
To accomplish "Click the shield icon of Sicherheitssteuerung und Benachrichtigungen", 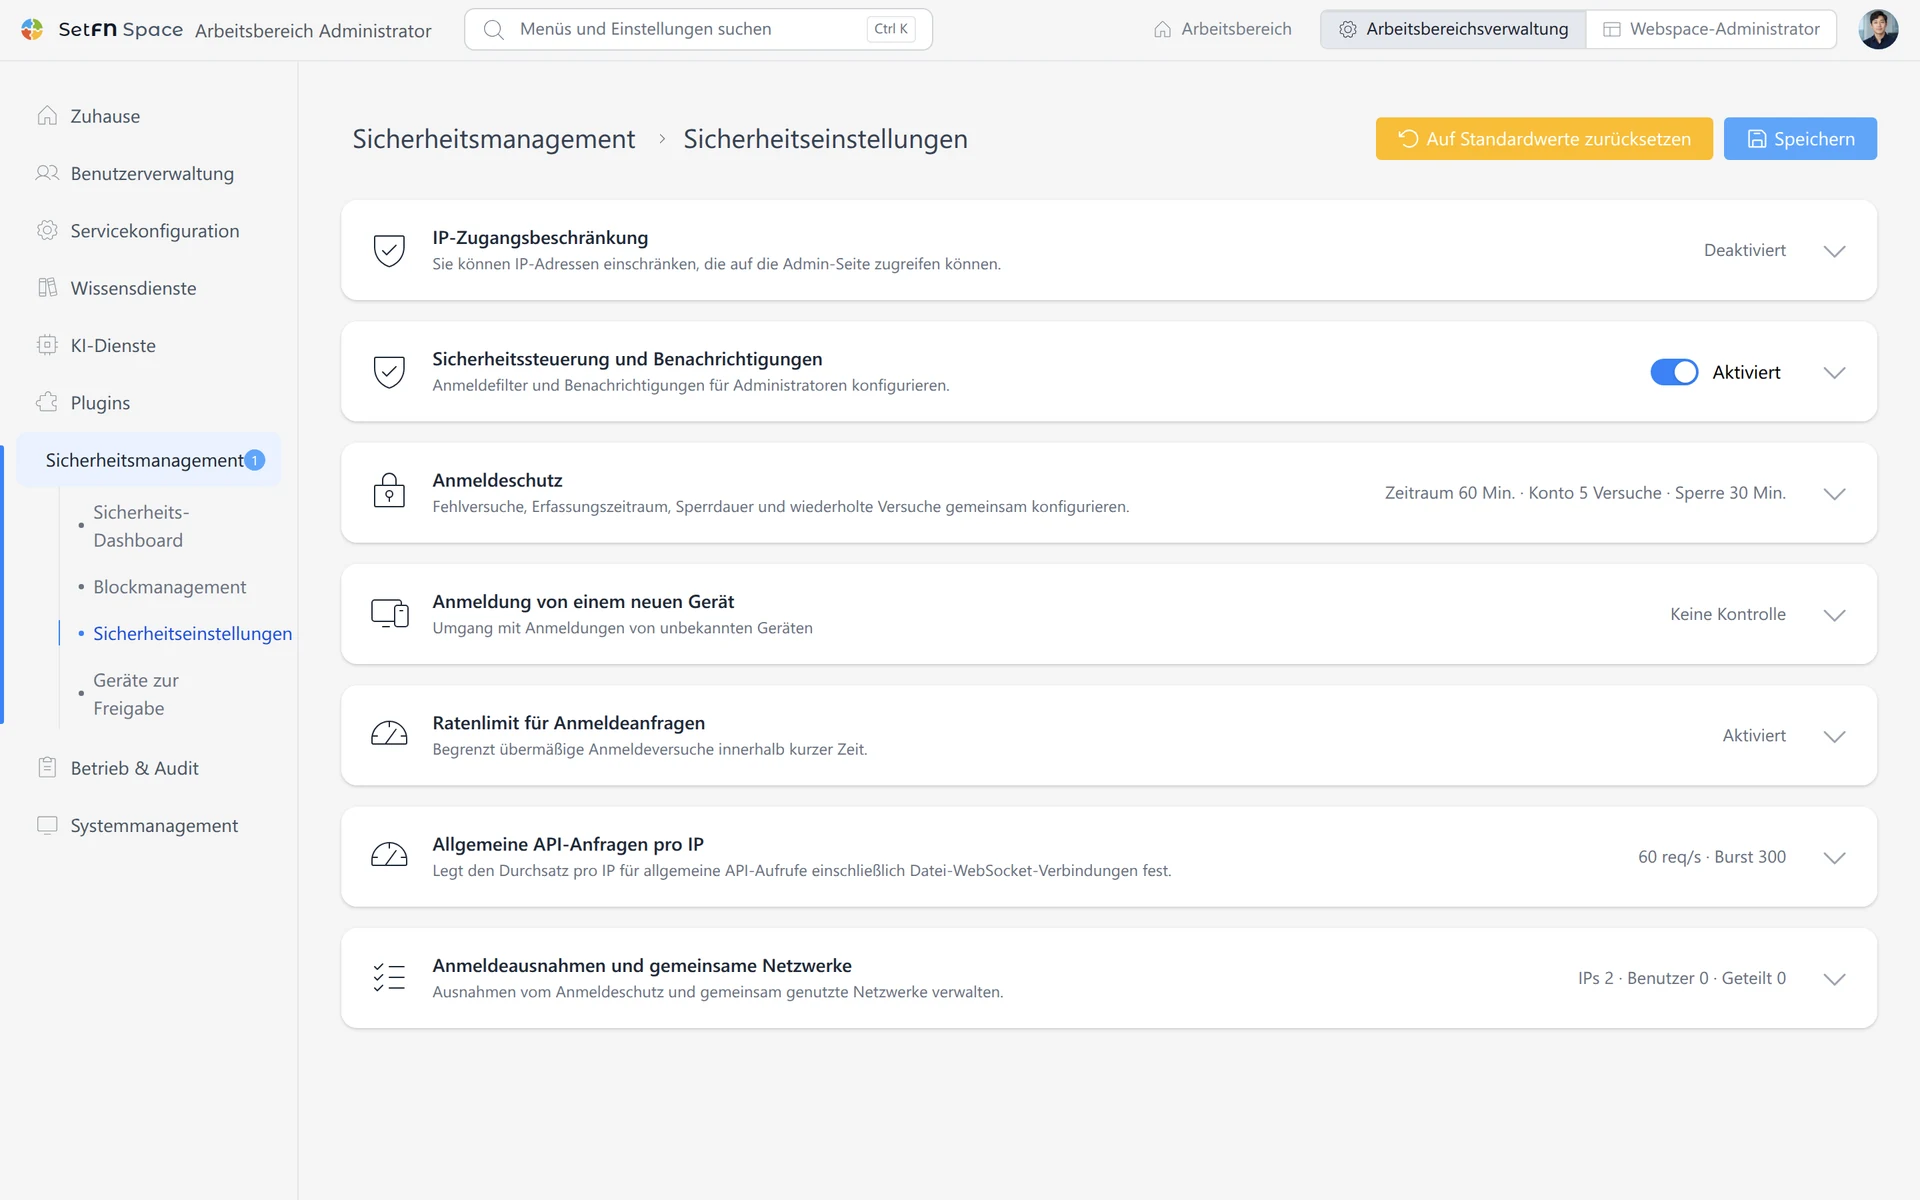I will (x=389, y=371).
